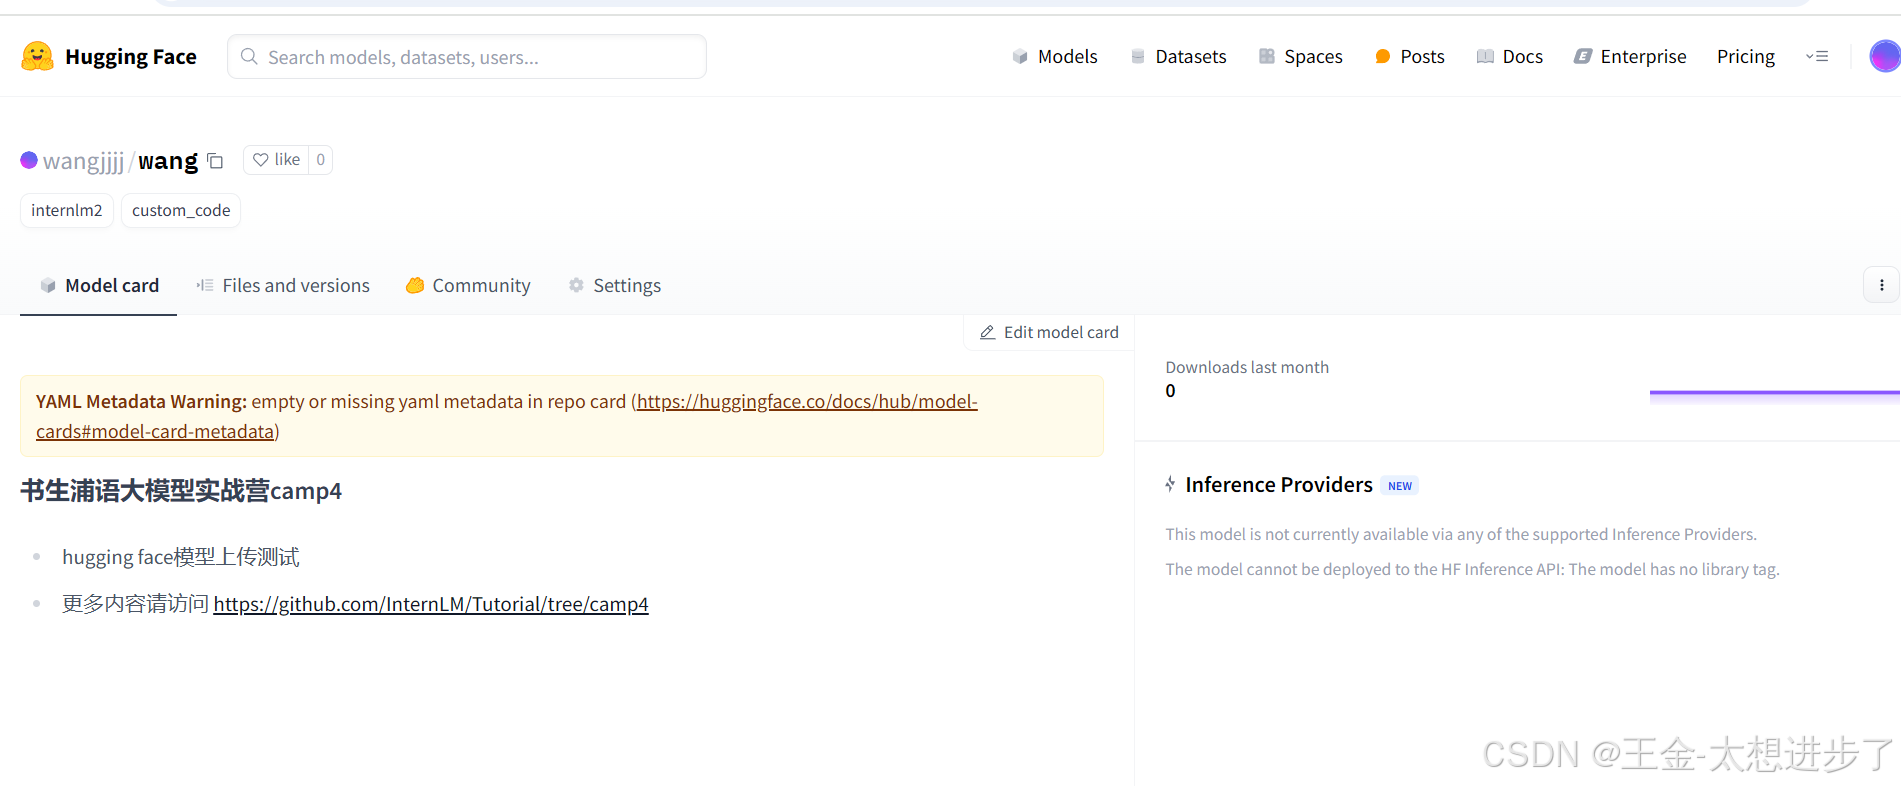Click the lightning icon before Inference Providers
Screen dimensions: 1901x786
click(1170, 485)
